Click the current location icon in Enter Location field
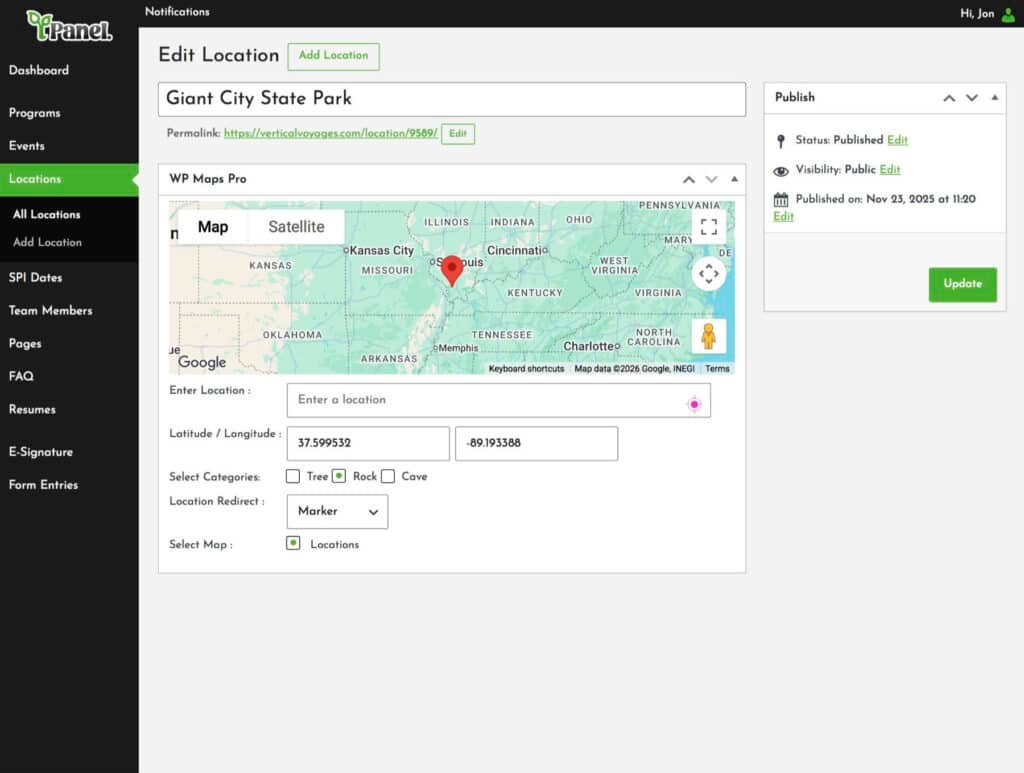The width and height of the screenshot is (1024, 773). (x=694, y=404)
